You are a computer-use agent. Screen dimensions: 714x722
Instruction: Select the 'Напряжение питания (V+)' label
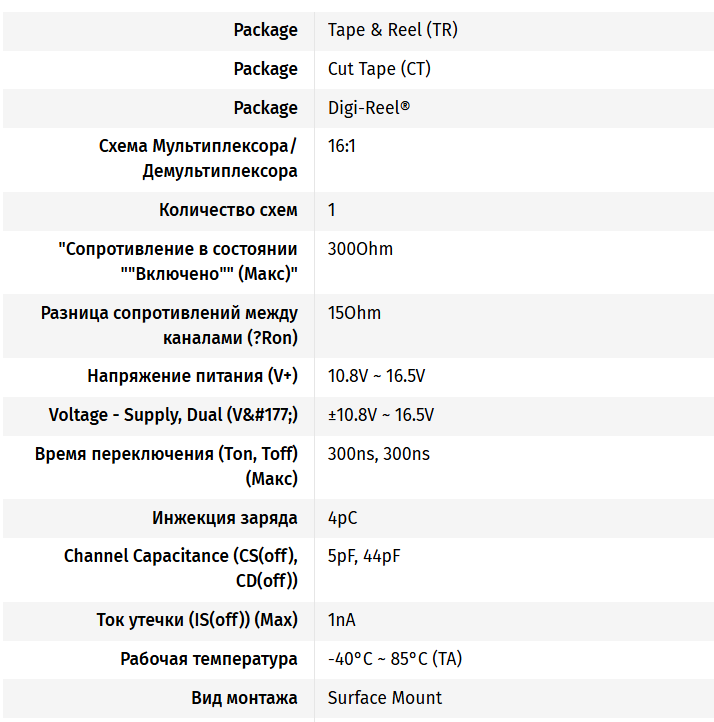pyautogui.click(x=192, y=376)
